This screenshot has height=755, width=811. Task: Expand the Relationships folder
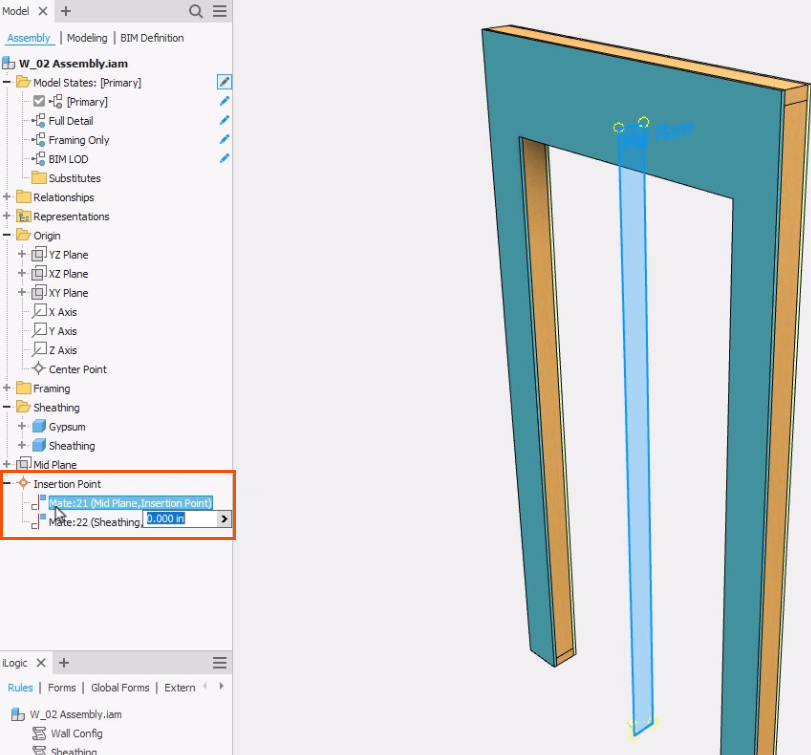[8, 198]
